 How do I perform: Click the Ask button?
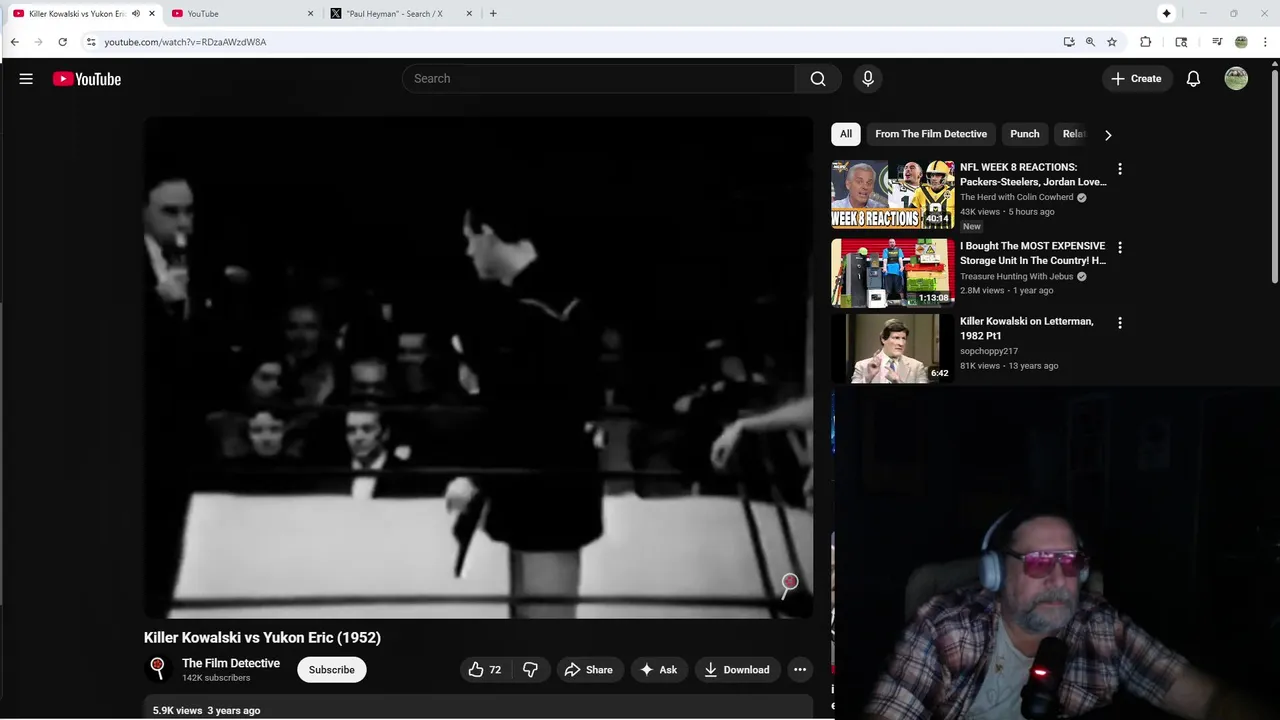pyautogui.click(x=659, y=670)
